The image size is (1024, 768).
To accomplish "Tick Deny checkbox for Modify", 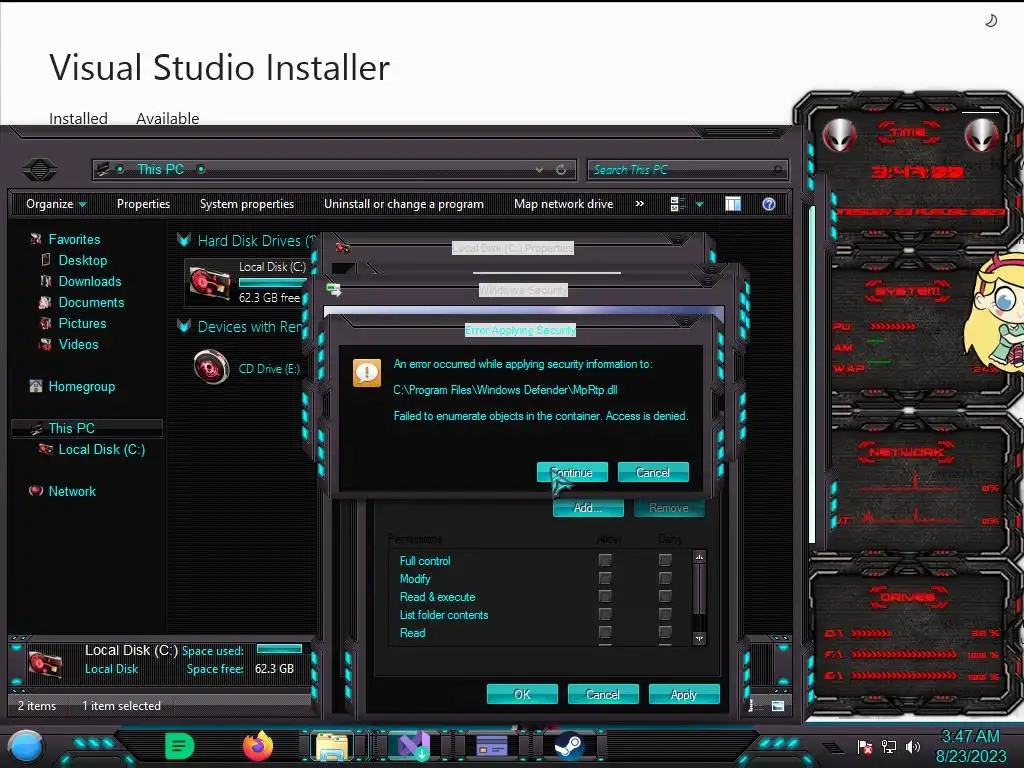I will (x=665, y=578).
